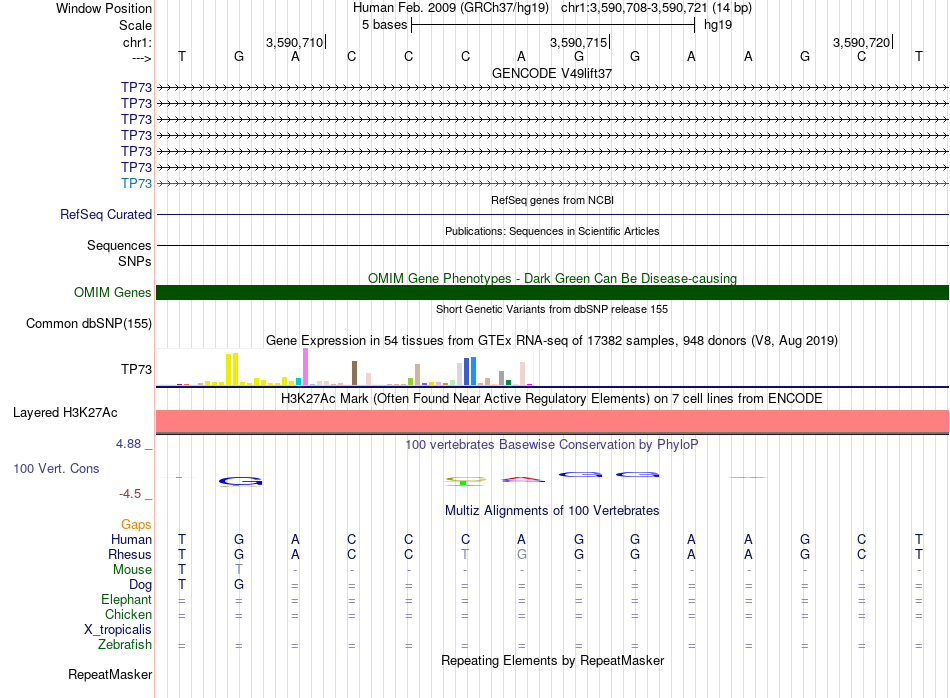This screenshot has width=950, height=698.
Task: Click the RefSeq Curated track label
Action: tap(106, 214)
